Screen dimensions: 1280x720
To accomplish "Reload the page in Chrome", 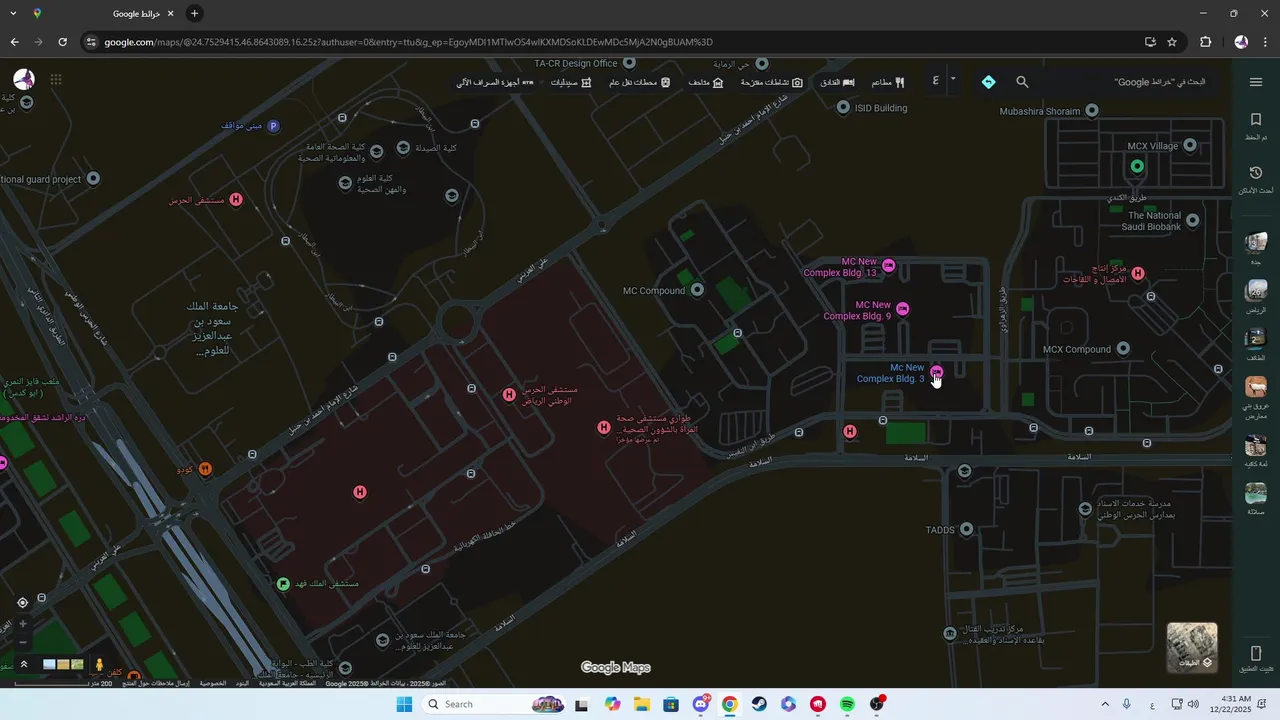I will 62,42.
